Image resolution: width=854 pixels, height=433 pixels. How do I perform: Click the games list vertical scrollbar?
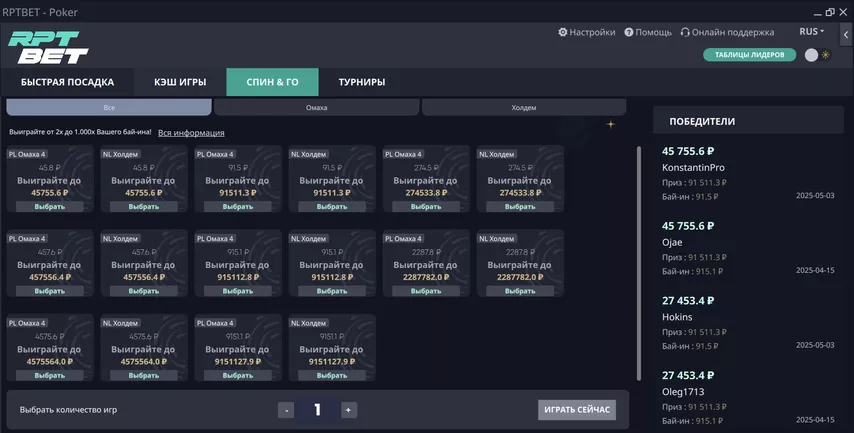(639, 263)
